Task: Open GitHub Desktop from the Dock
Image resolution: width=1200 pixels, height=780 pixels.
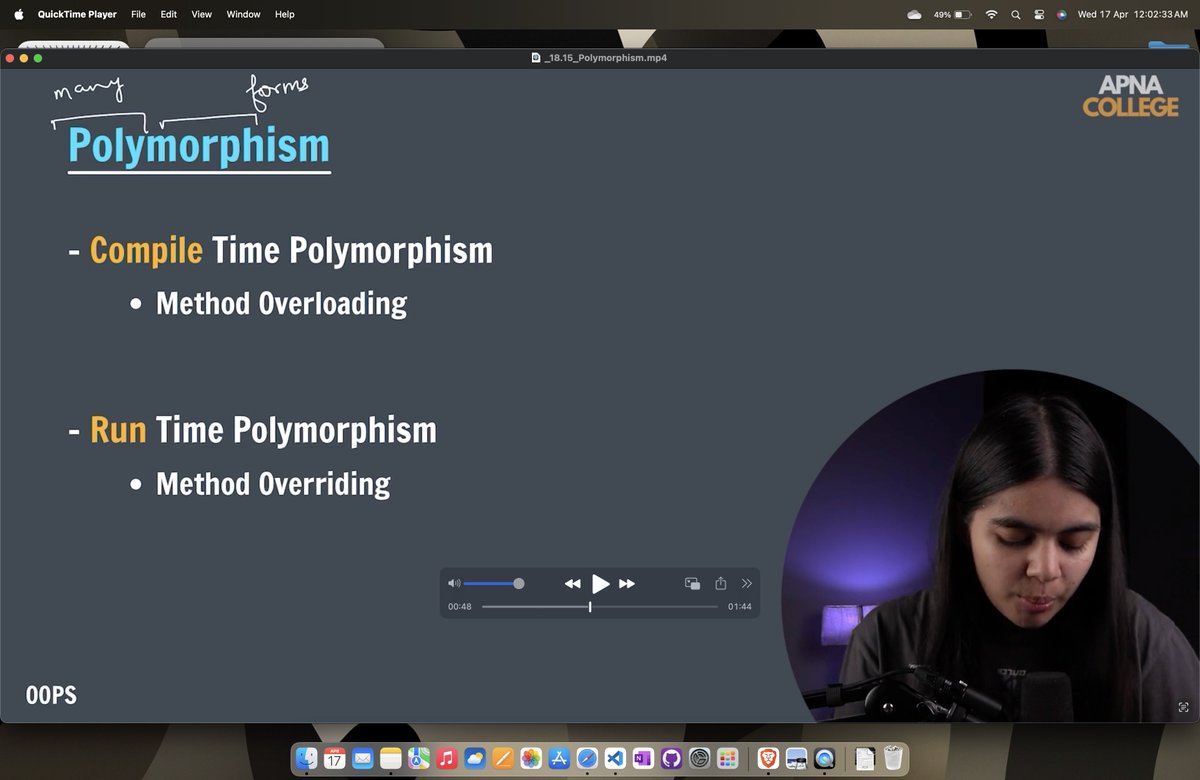Action: coord(671,758)
